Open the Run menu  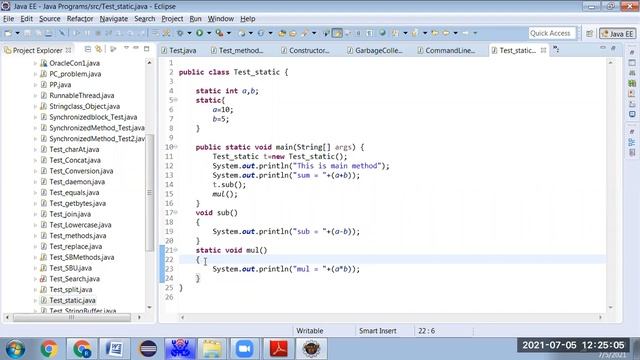(x=195, y=19)
